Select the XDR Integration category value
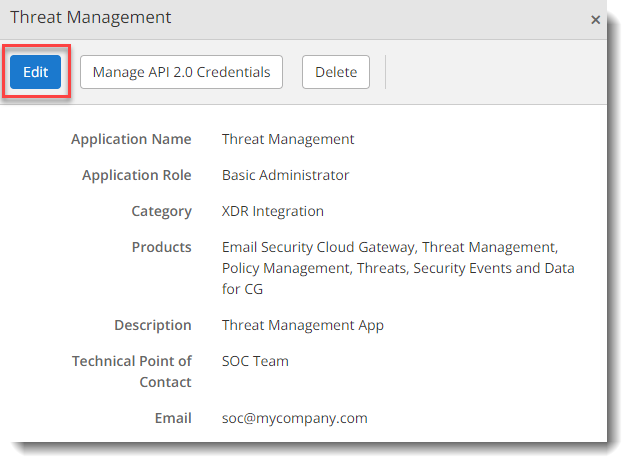The width and height of the screenshot is (632, 467). pos(273,211)
